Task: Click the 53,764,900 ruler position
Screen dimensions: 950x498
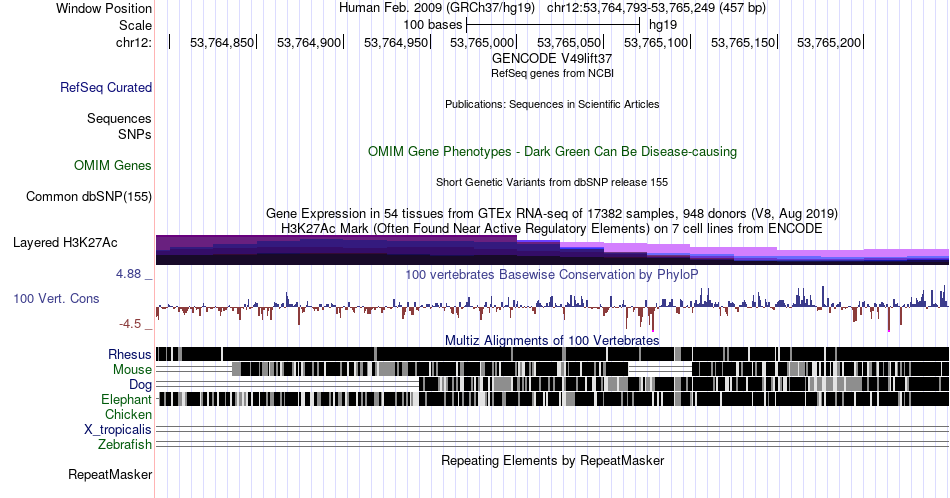Action: [x=309, y=42]
